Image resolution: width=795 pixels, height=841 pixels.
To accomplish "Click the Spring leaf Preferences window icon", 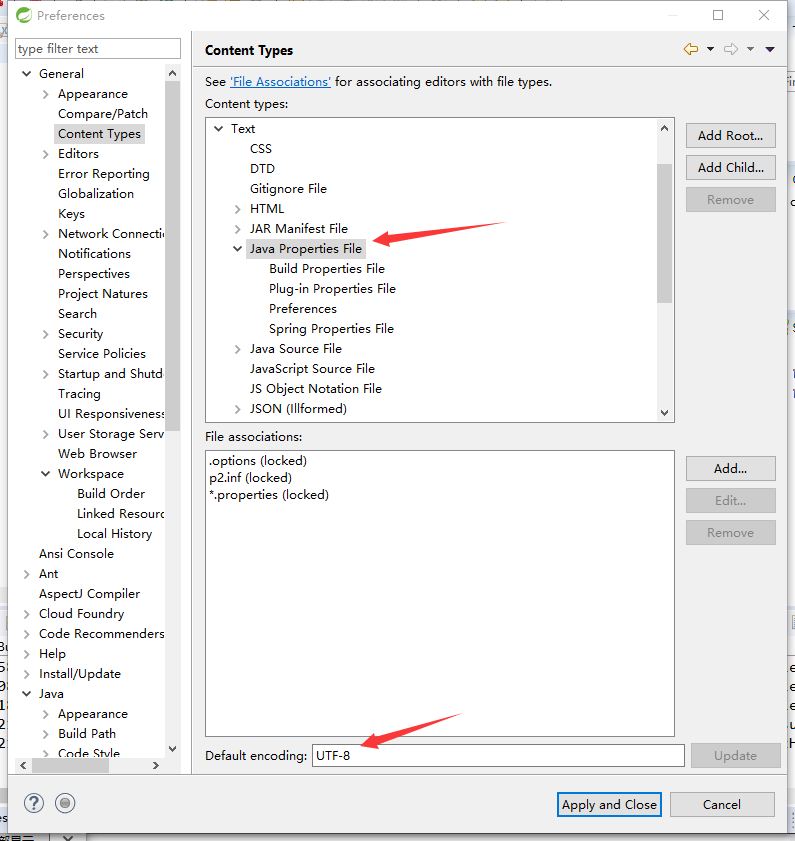I will click(x=24, y=15).
